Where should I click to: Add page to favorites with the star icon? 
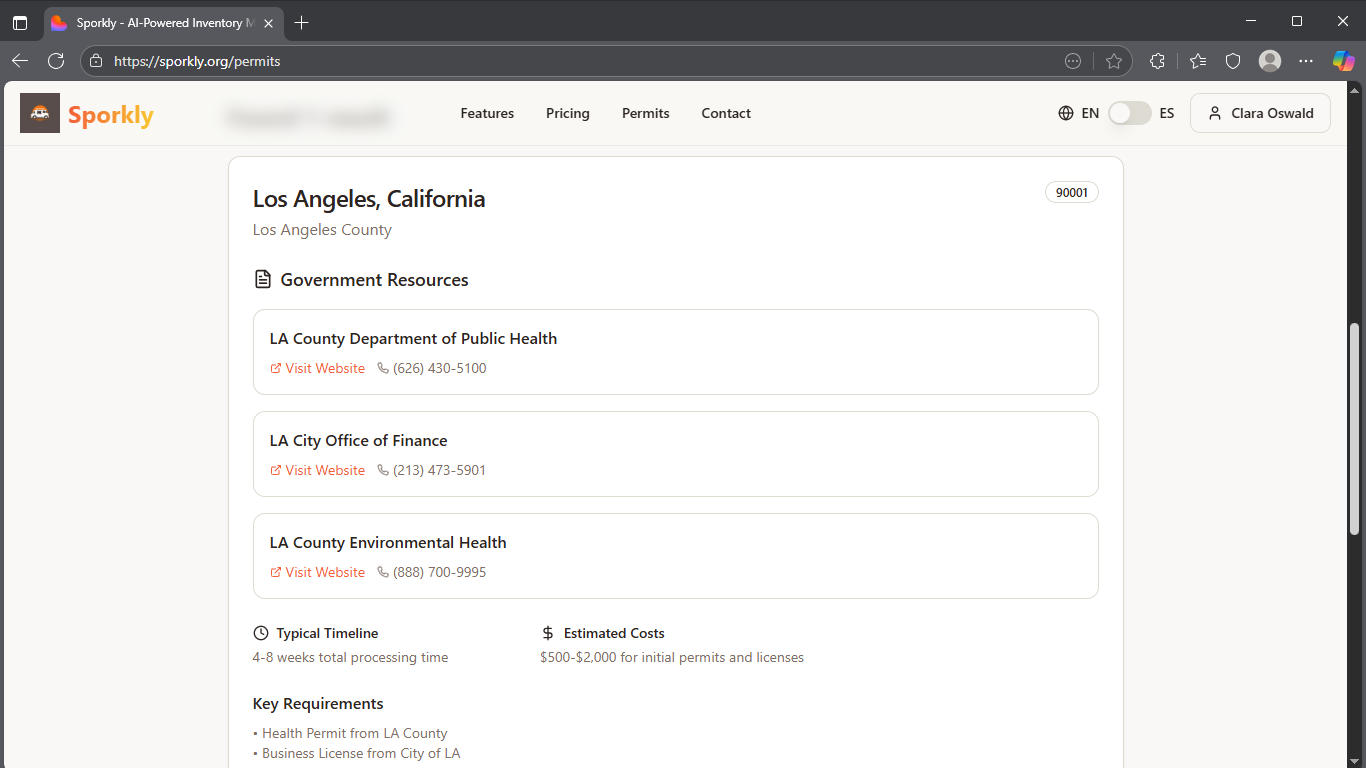[x=1114, y=61]
